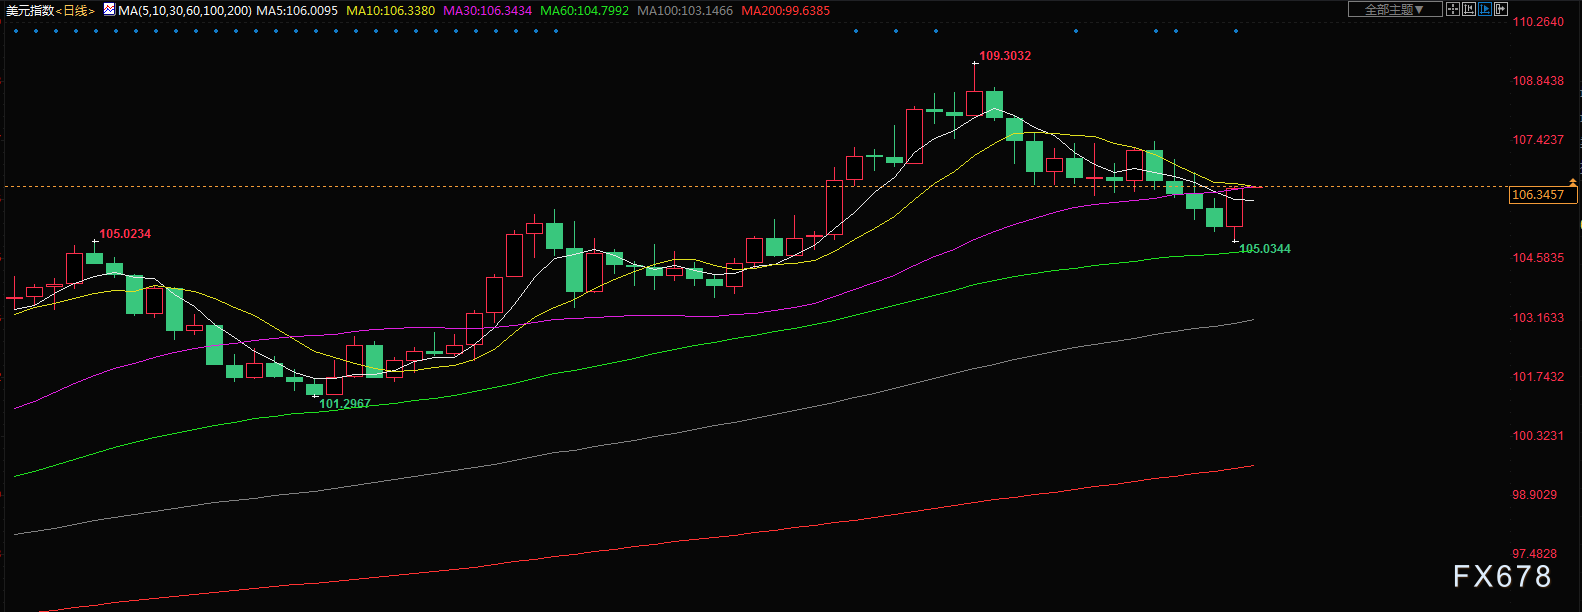1582x612 pixels.
Task: Click the 101.2967 low price marker
Action: [x=344, y=404]
